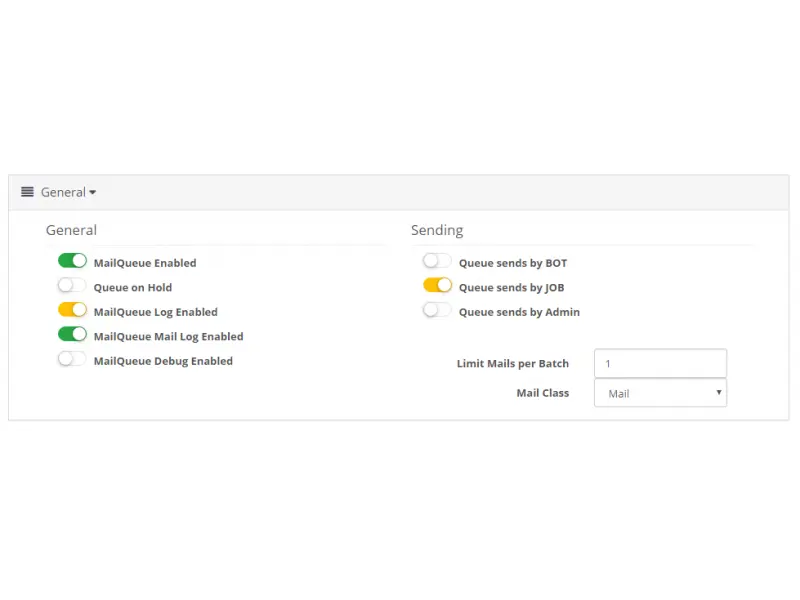Screen dimensions: 800x600
Task: Click the Limit Mails per Batch field
Action: coord(660,363)
